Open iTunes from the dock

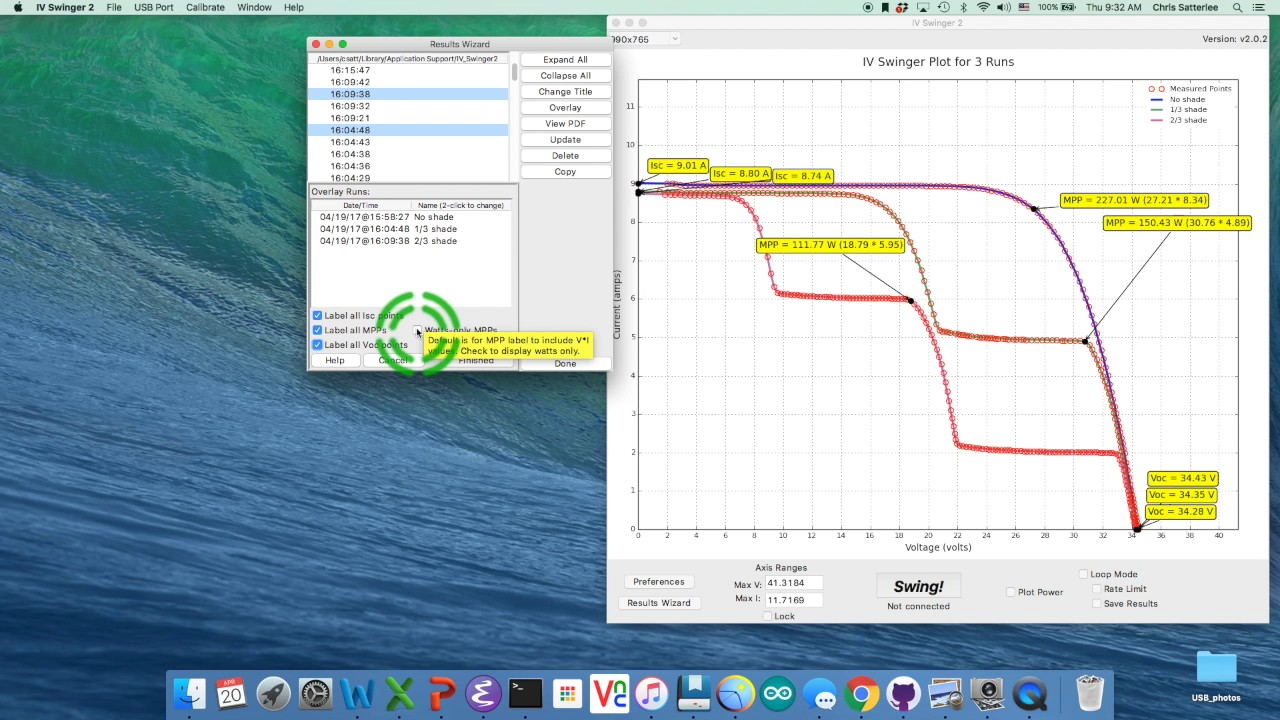[x=651, y=693]
